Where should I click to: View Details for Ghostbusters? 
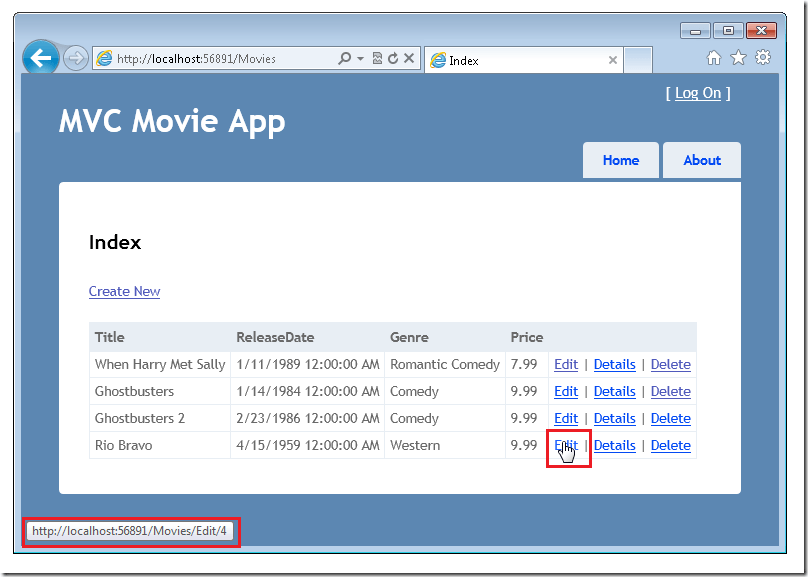(614, 391)
